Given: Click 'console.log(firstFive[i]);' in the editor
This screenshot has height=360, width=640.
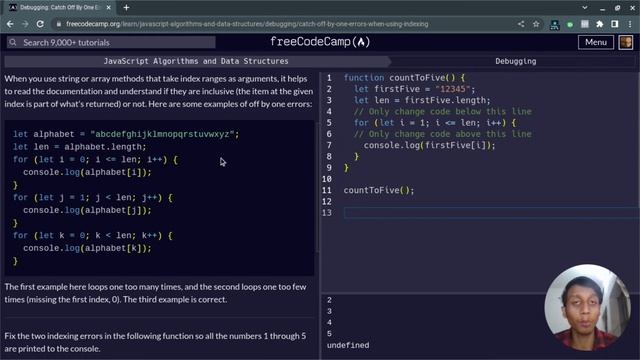Looking at the screenshot, I should coord(429,145).
